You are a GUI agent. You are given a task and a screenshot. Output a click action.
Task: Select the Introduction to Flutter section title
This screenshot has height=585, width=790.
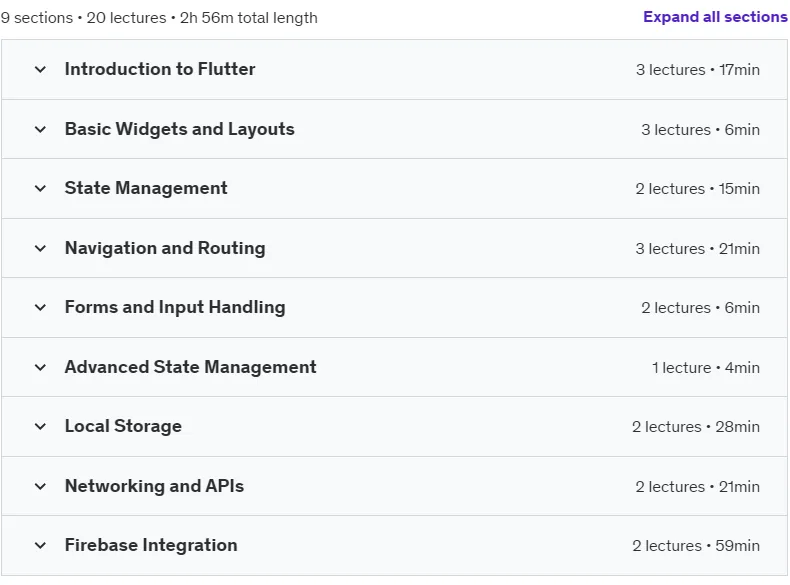(x=160, y=69)
